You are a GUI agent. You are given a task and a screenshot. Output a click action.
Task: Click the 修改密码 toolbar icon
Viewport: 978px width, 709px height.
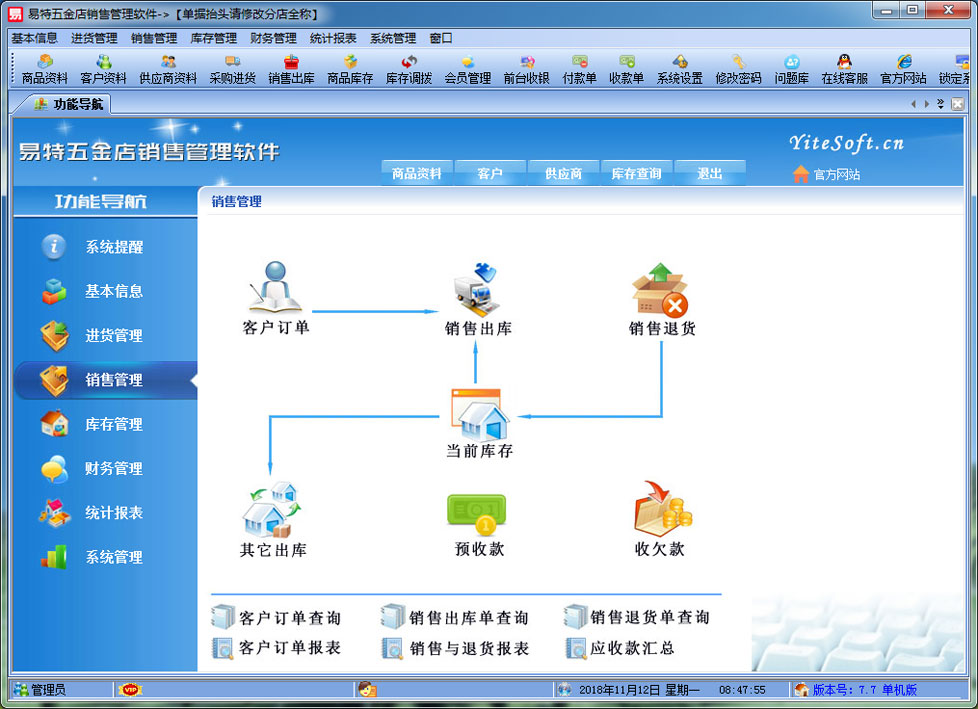pyautogui.click(x=738, y=69)
